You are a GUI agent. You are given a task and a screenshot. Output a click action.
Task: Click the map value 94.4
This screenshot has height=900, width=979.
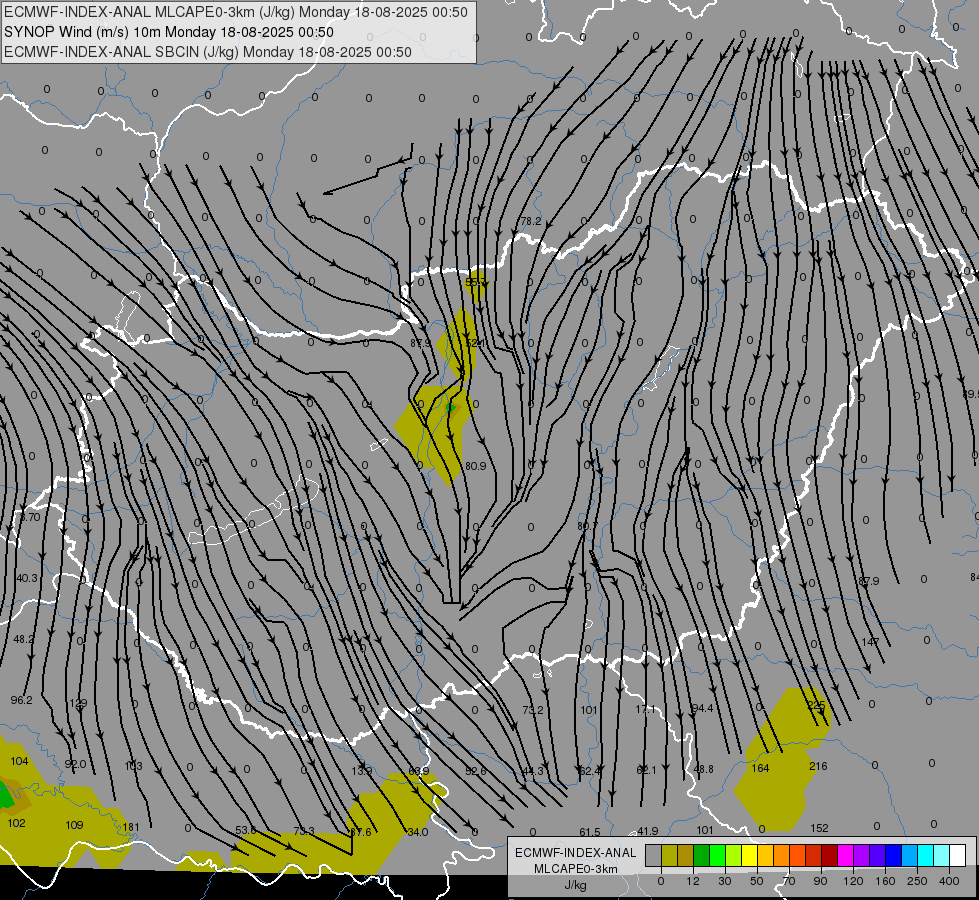702,708
